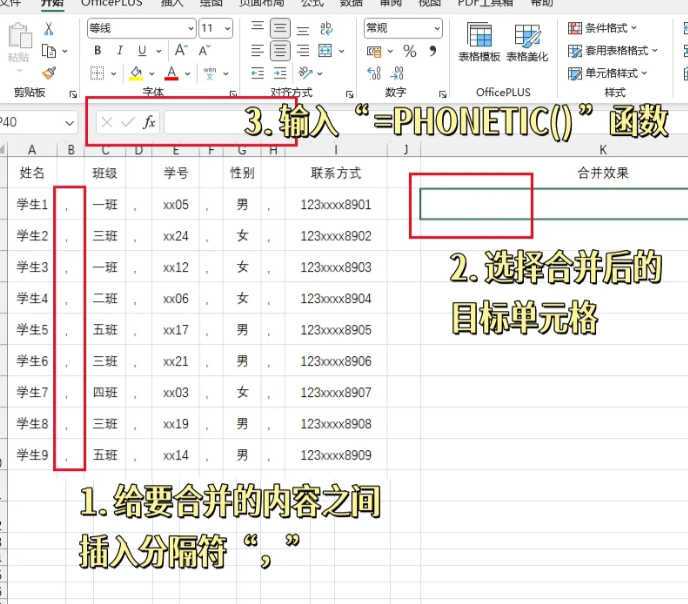Click the Copy icon in clipboard group

(48, 51)
